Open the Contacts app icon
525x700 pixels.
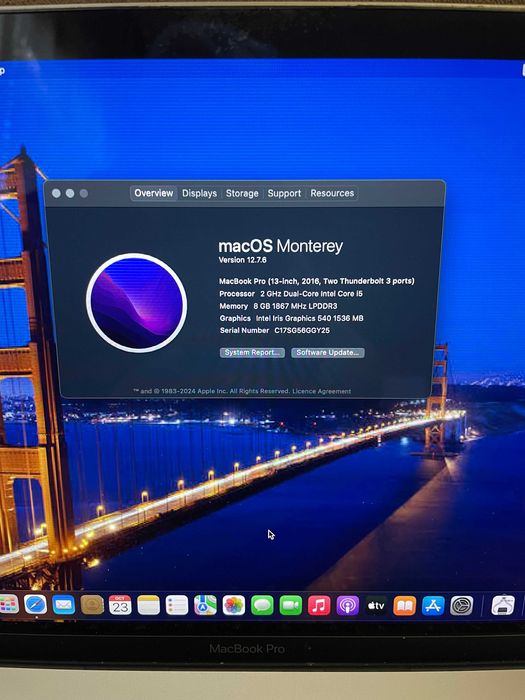click(92, 605)
